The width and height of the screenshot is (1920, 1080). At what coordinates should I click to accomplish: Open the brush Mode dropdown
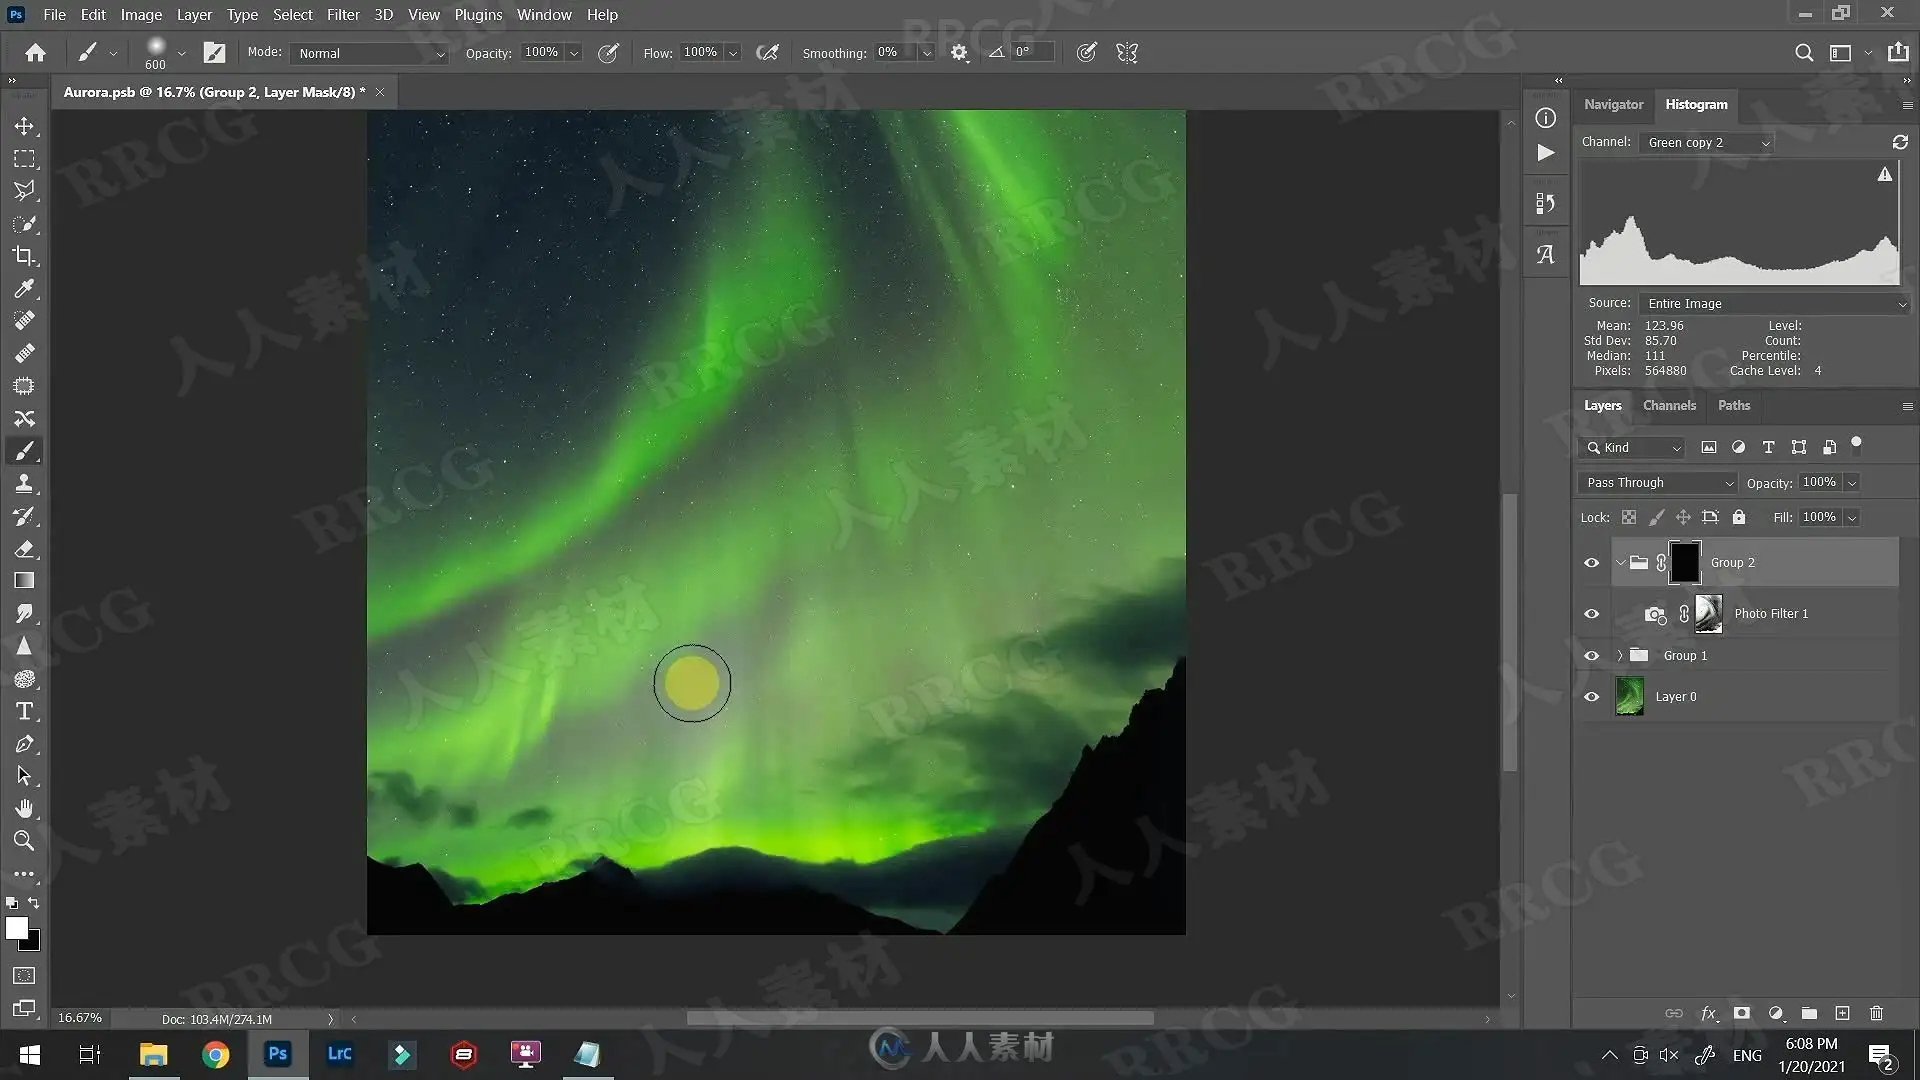point(369,53)
